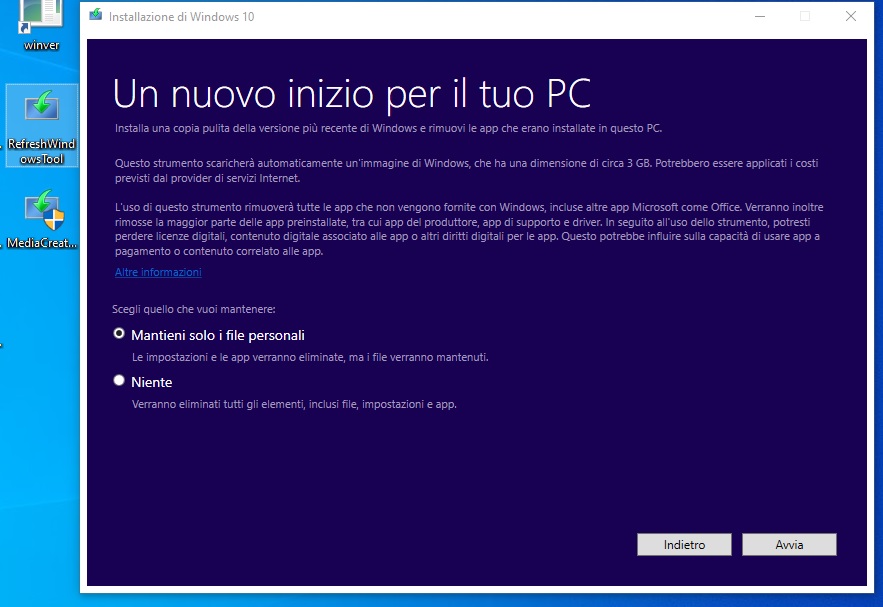Click the Avvia button
Viewport: 883px width, 607px height.
[x=789, y=544]
